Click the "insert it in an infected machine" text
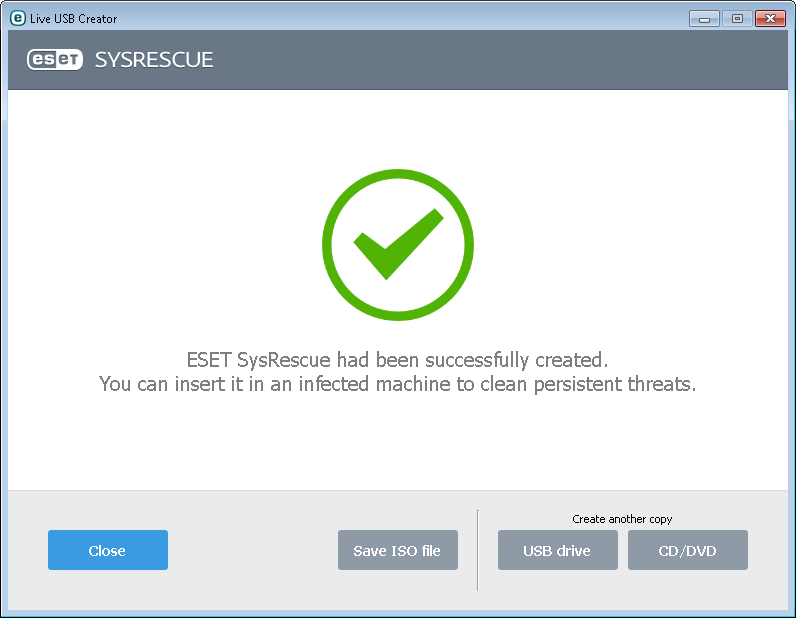Image resolution: width=796 pixels, height=618 pixels. (x=397, y=383)
